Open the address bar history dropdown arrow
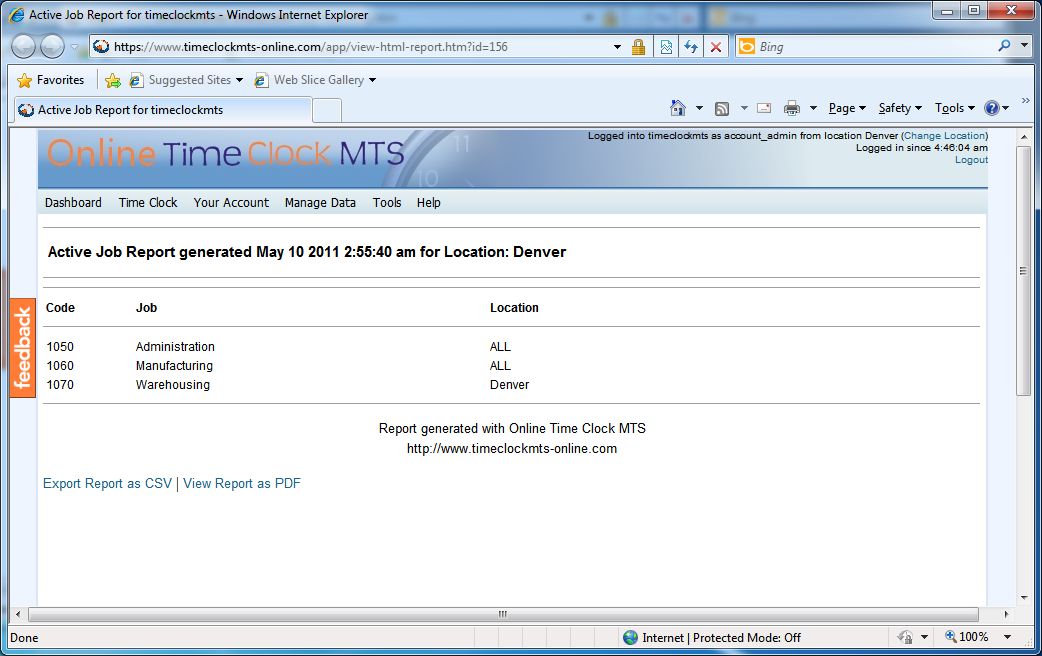 pyautogui.click(x=617, y=47)
